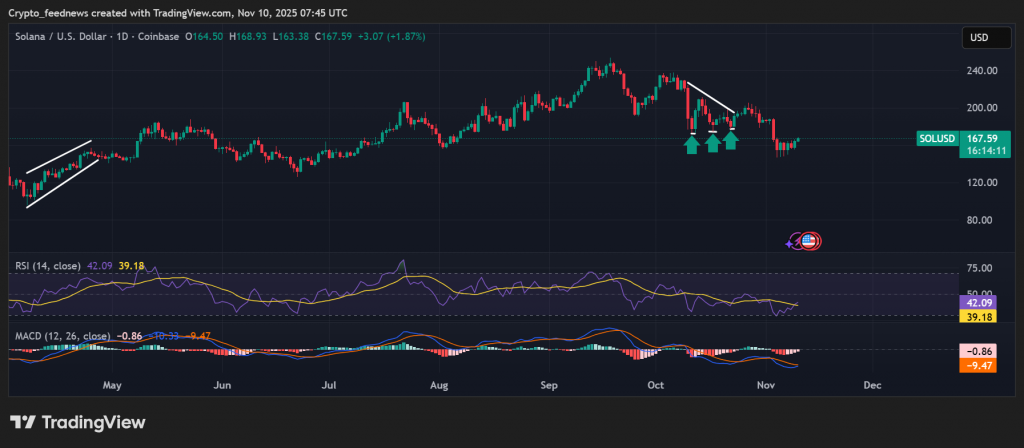Click the Nov label on time axis
The width and height of the screenshot is (1024, 448).
pos(765,385)
